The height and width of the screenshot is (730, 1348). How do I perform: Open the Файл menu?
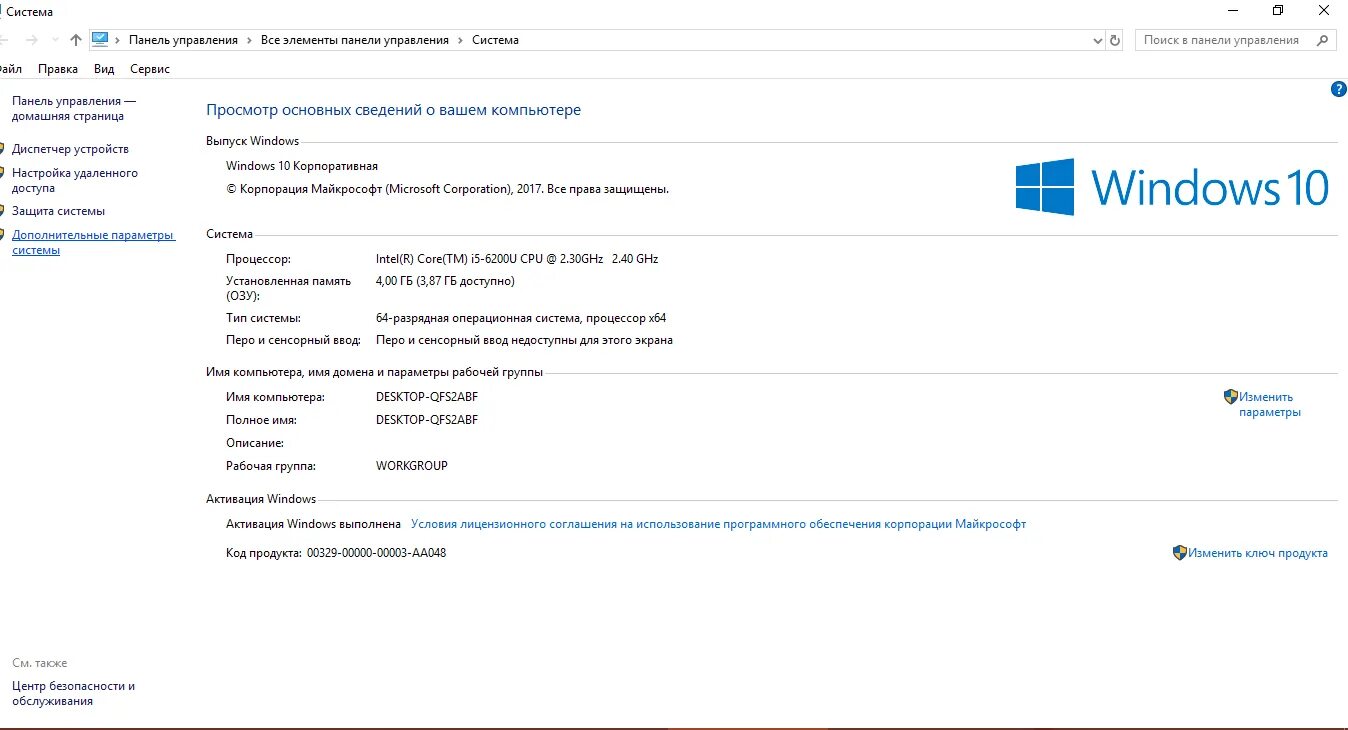click(x=11, y=69)
